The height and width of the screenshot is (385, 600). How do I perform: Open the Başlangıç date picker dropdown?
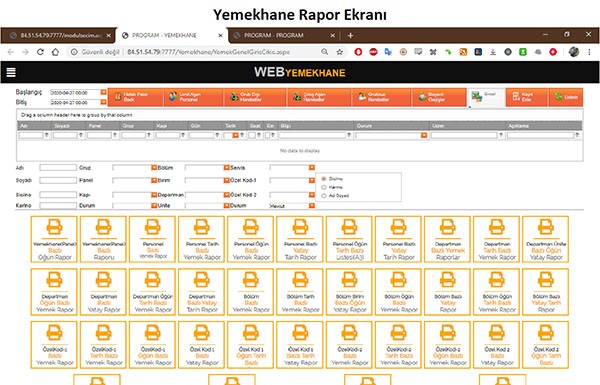click(103, 92)
